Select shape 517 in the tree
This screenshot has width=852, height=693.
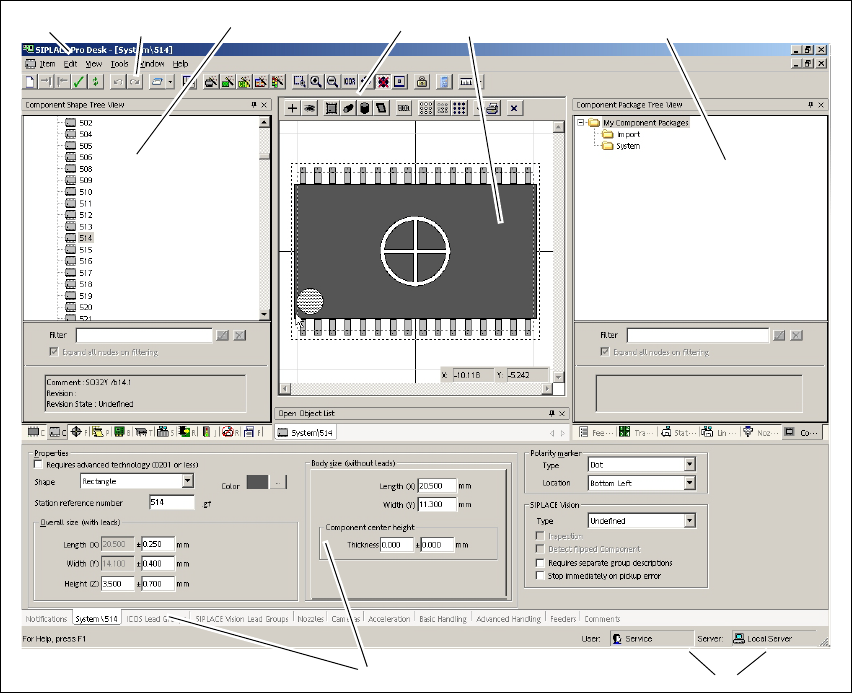pos(86,273)
